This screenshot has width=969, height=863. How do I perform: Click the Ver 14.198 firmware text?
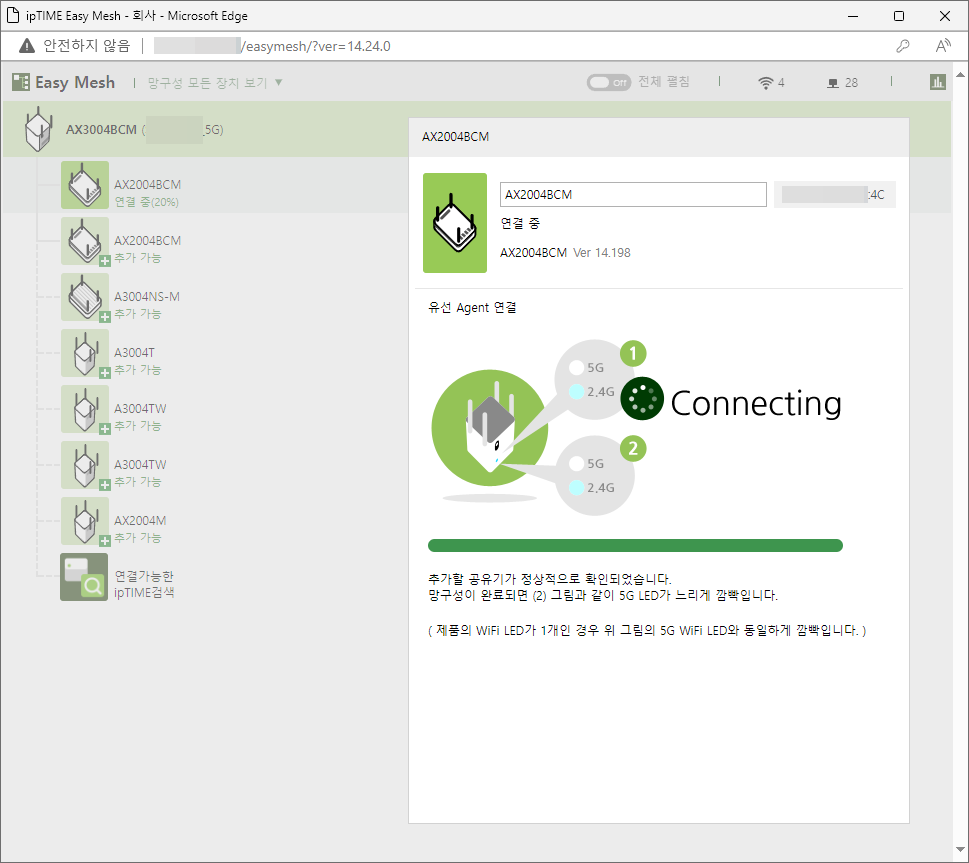tap(602, 253)
